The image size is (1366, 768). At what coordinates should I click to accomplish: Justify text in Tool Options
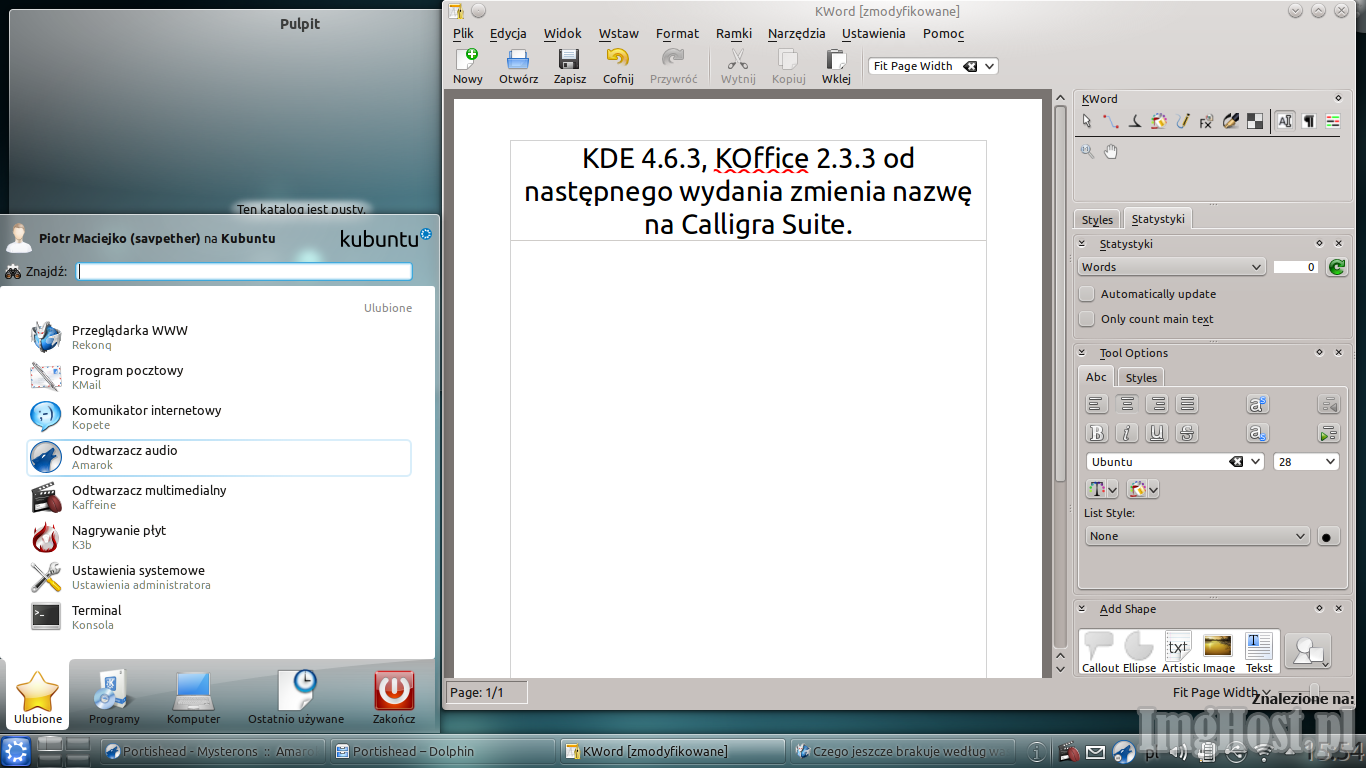pyautogui.click(x=1187, y=404)
